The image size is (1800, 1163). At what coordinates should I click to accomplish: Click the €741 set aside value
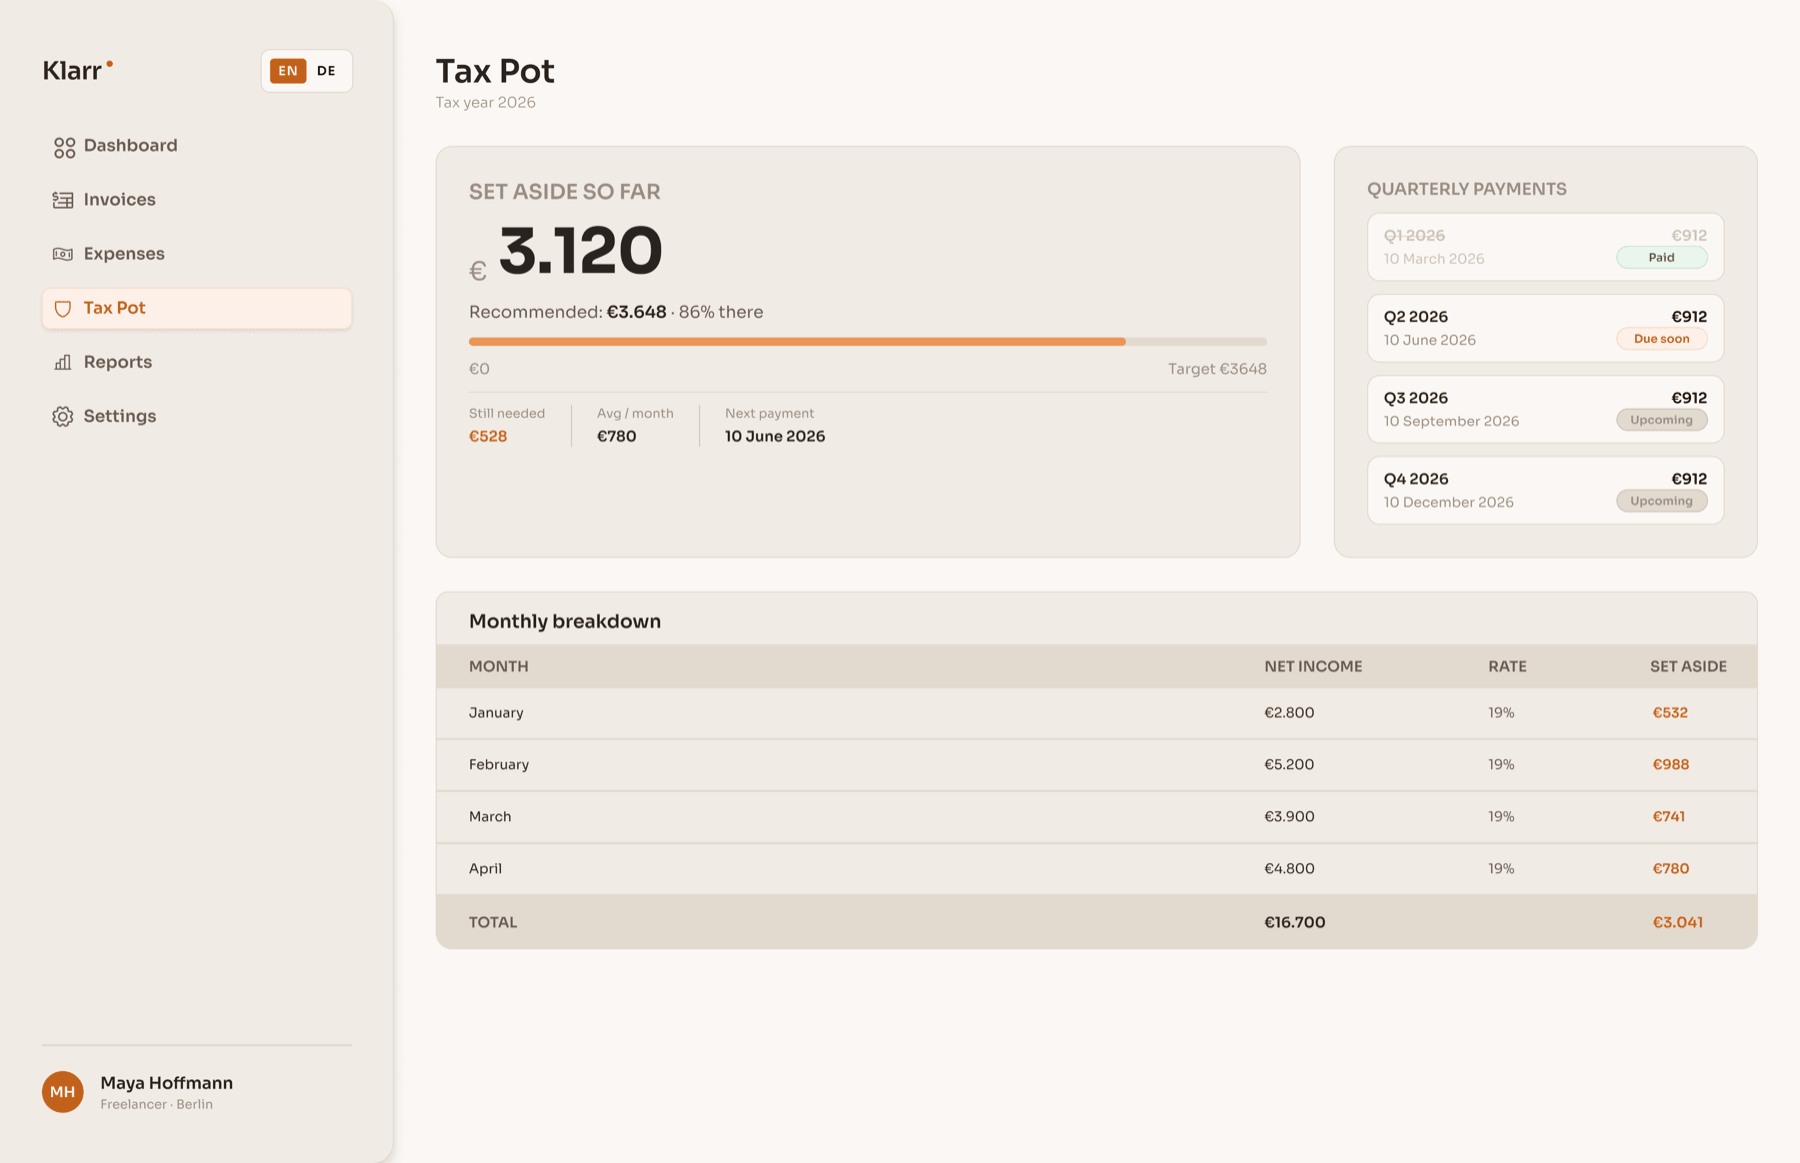[1668, 816]
